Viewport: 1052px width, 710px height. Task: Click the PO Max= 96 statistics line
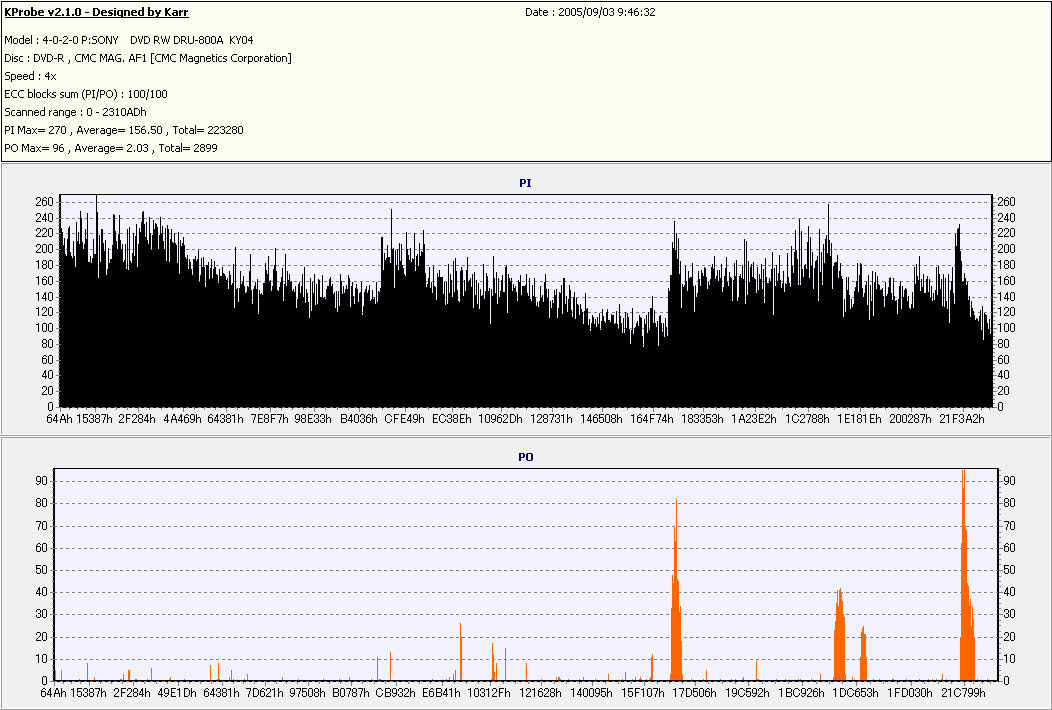pos(111,148)
